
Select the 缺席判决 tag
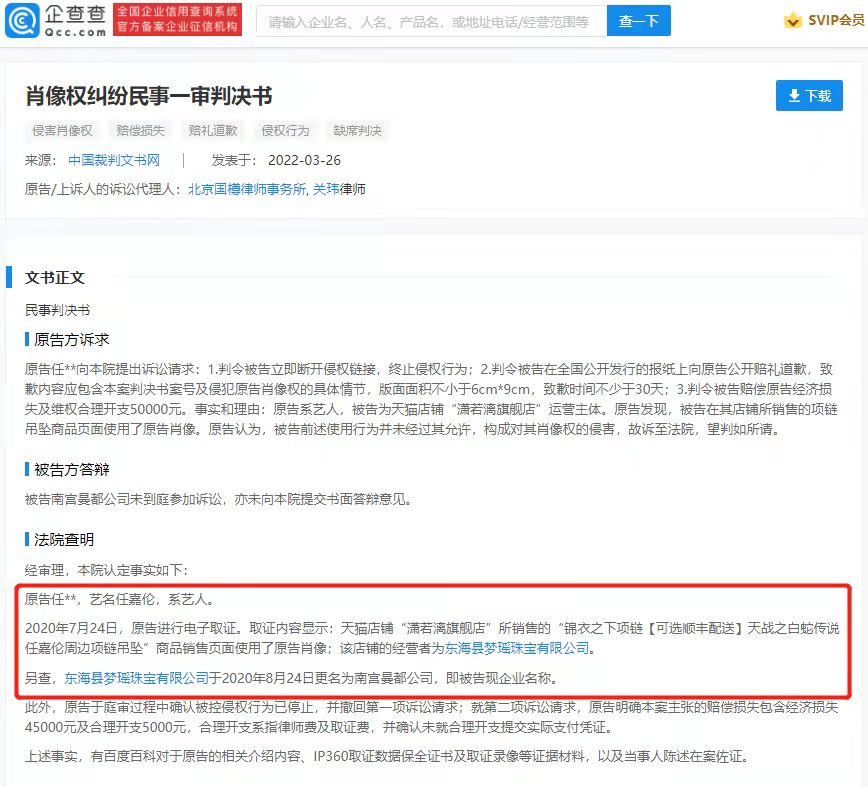[358, 131]
